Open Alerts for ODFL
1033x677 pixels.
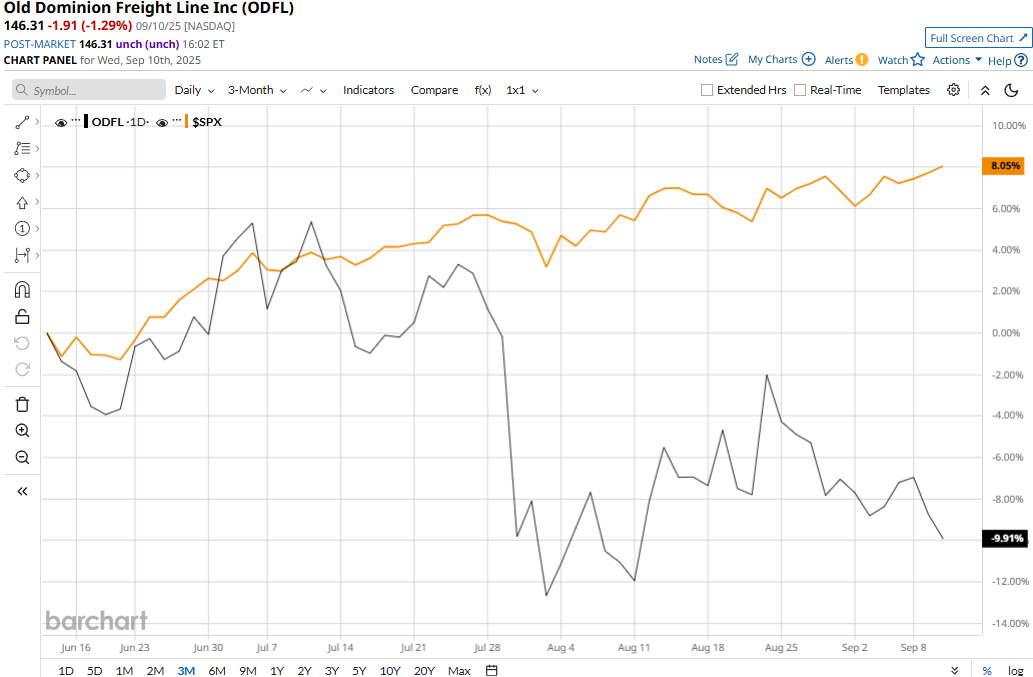pyautogui.click(x=847, y=60)
